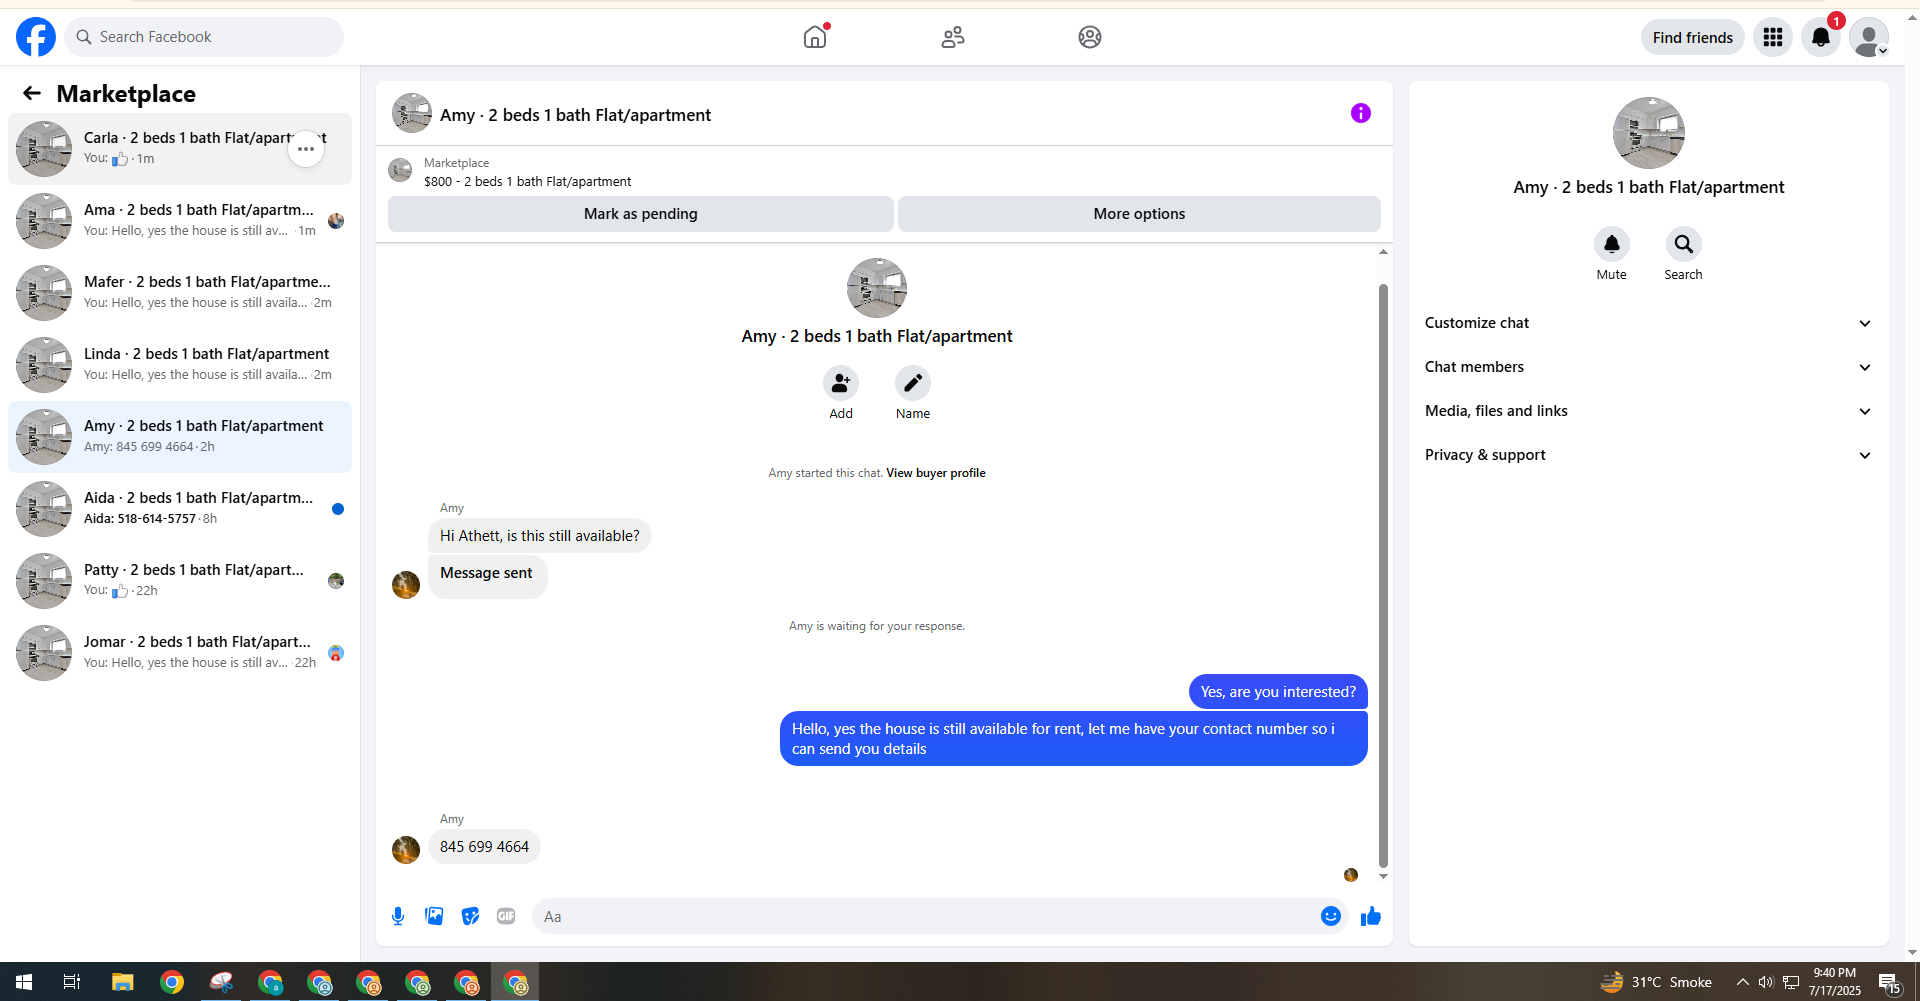Send a voice clip with the microphone
This screenshot has height=1001, width=1920.
398,916
